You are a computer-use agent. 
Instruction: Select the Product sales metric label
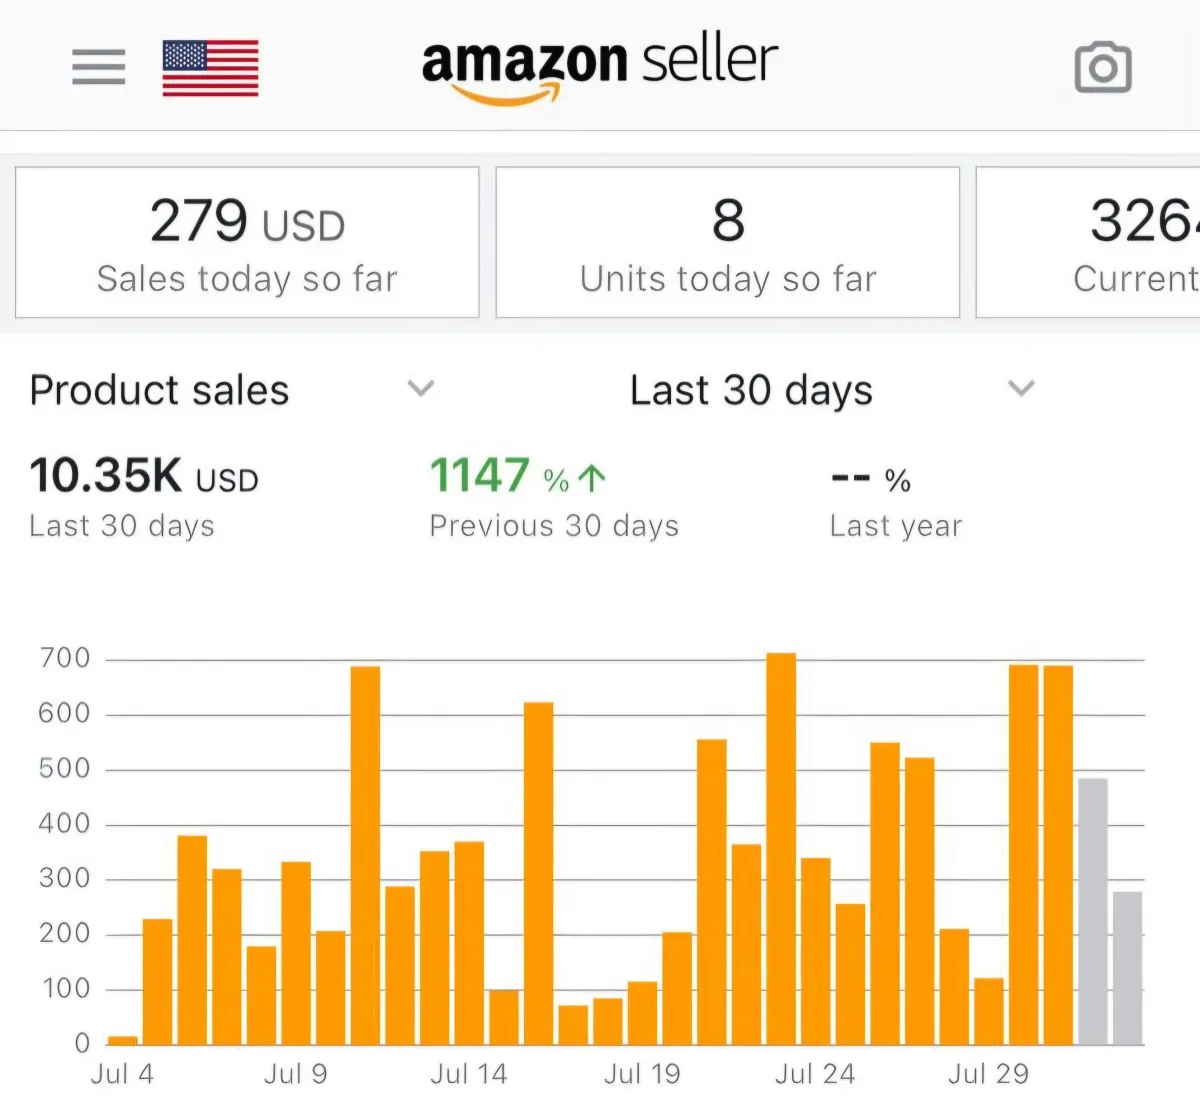pyautogui.click(x=160, y=390)
